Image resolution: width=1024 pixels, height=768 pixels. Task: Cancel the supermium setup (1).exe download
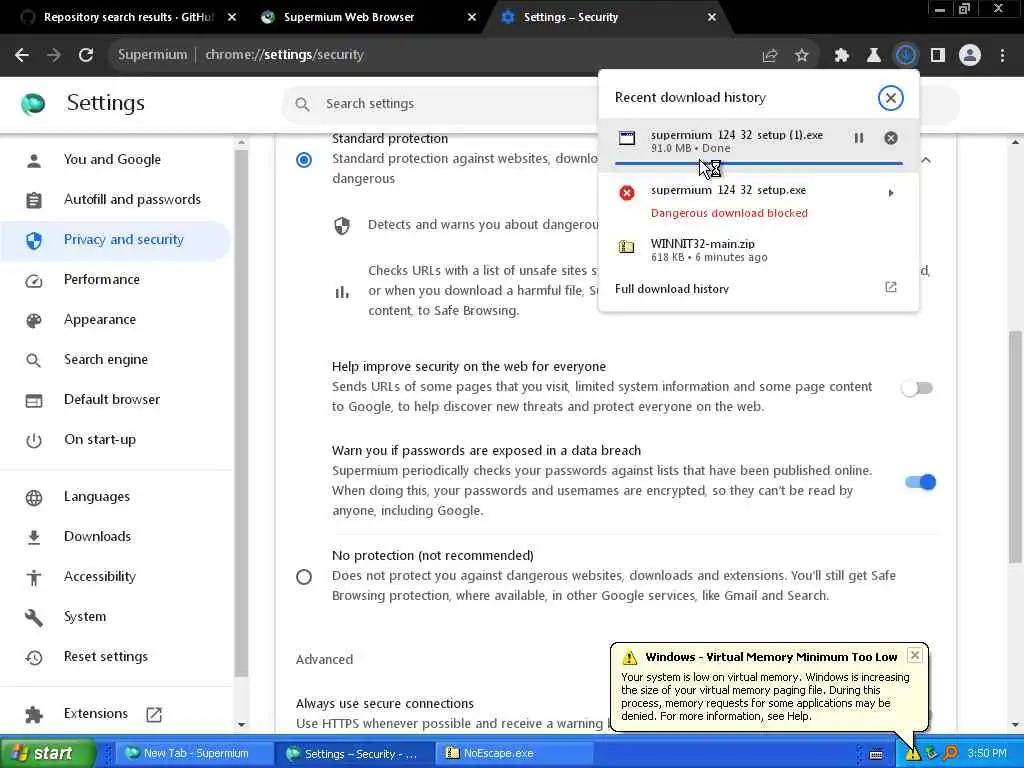pos(891,138)
